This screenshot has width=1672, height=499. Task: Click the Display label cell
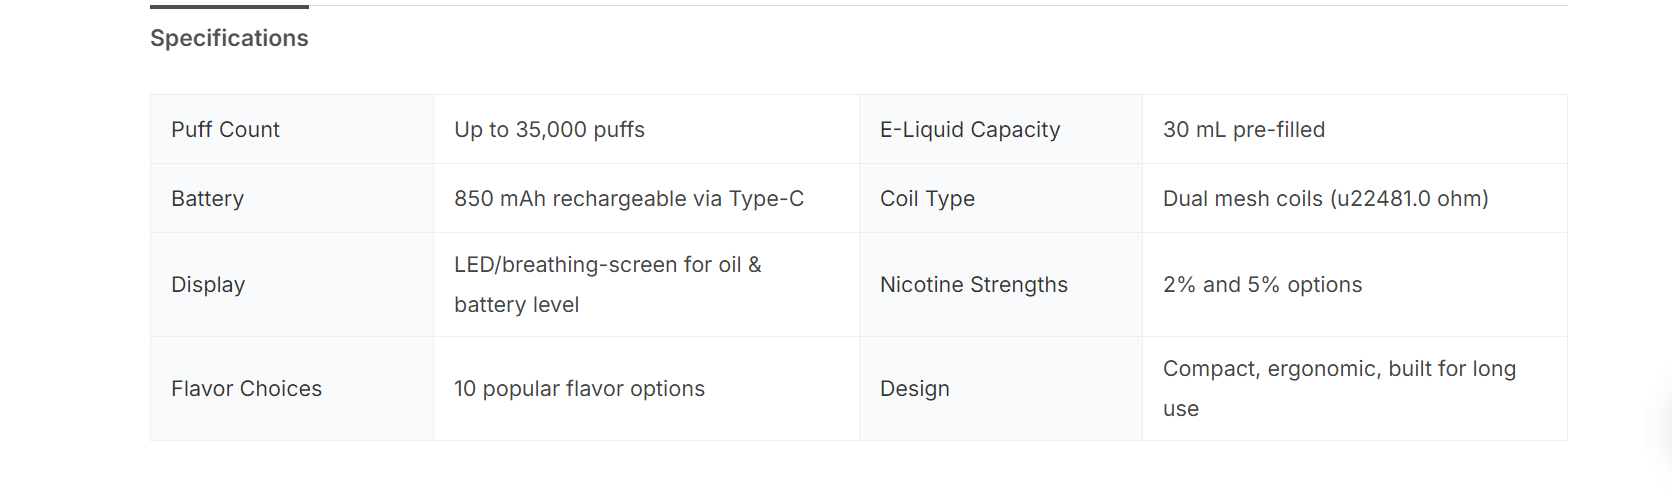pyautogui.click(x=208, y=285)
